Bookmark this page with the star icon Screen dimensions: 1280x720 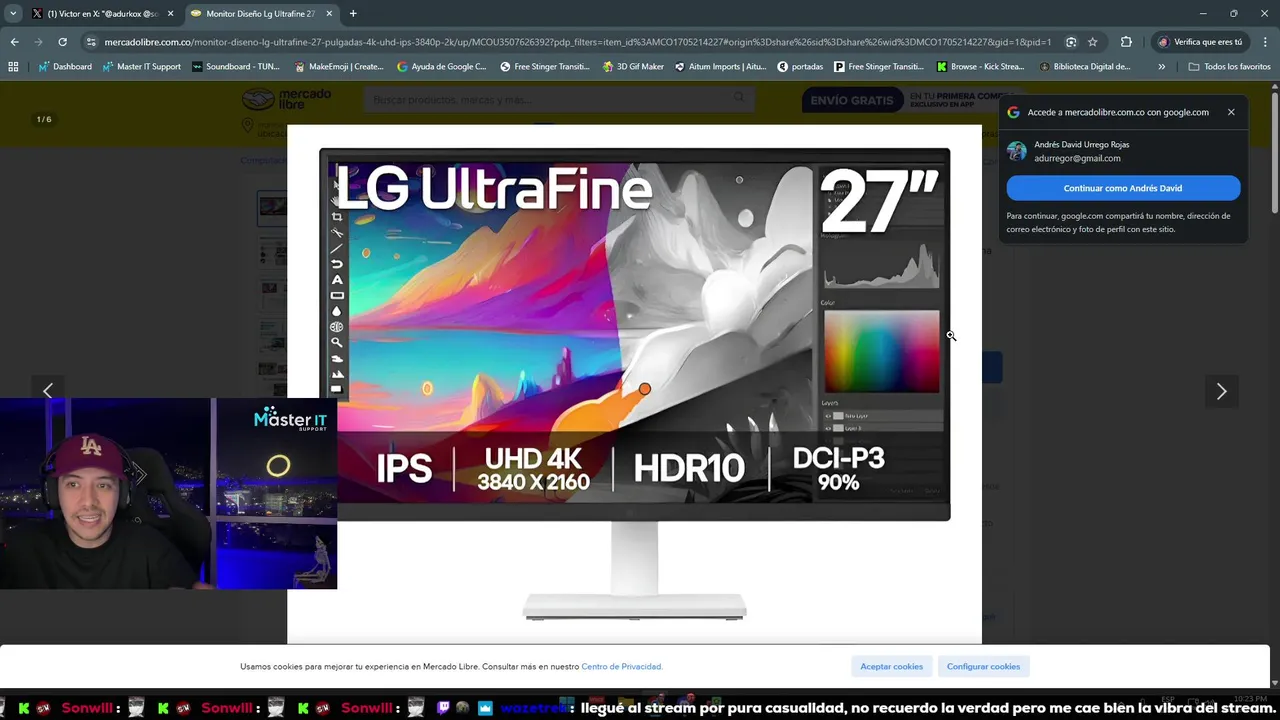pyautogui.click(x=1092, y=42)
